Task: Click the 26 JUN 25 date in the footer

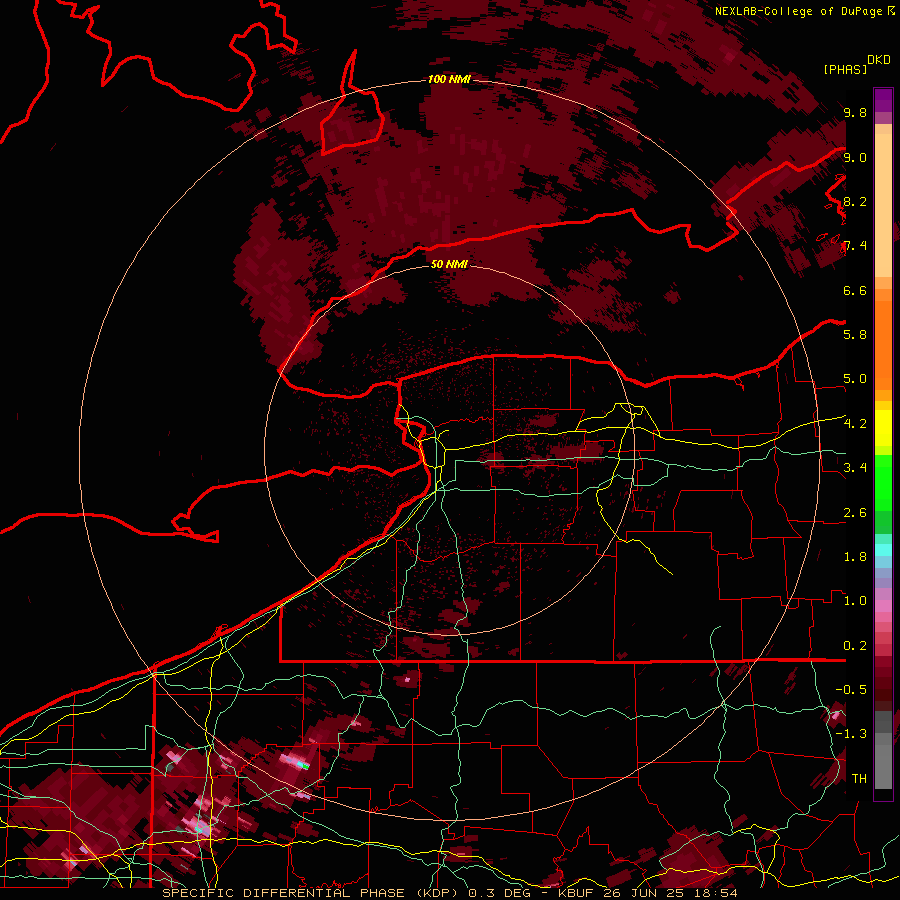Action: tap(642, 893)
